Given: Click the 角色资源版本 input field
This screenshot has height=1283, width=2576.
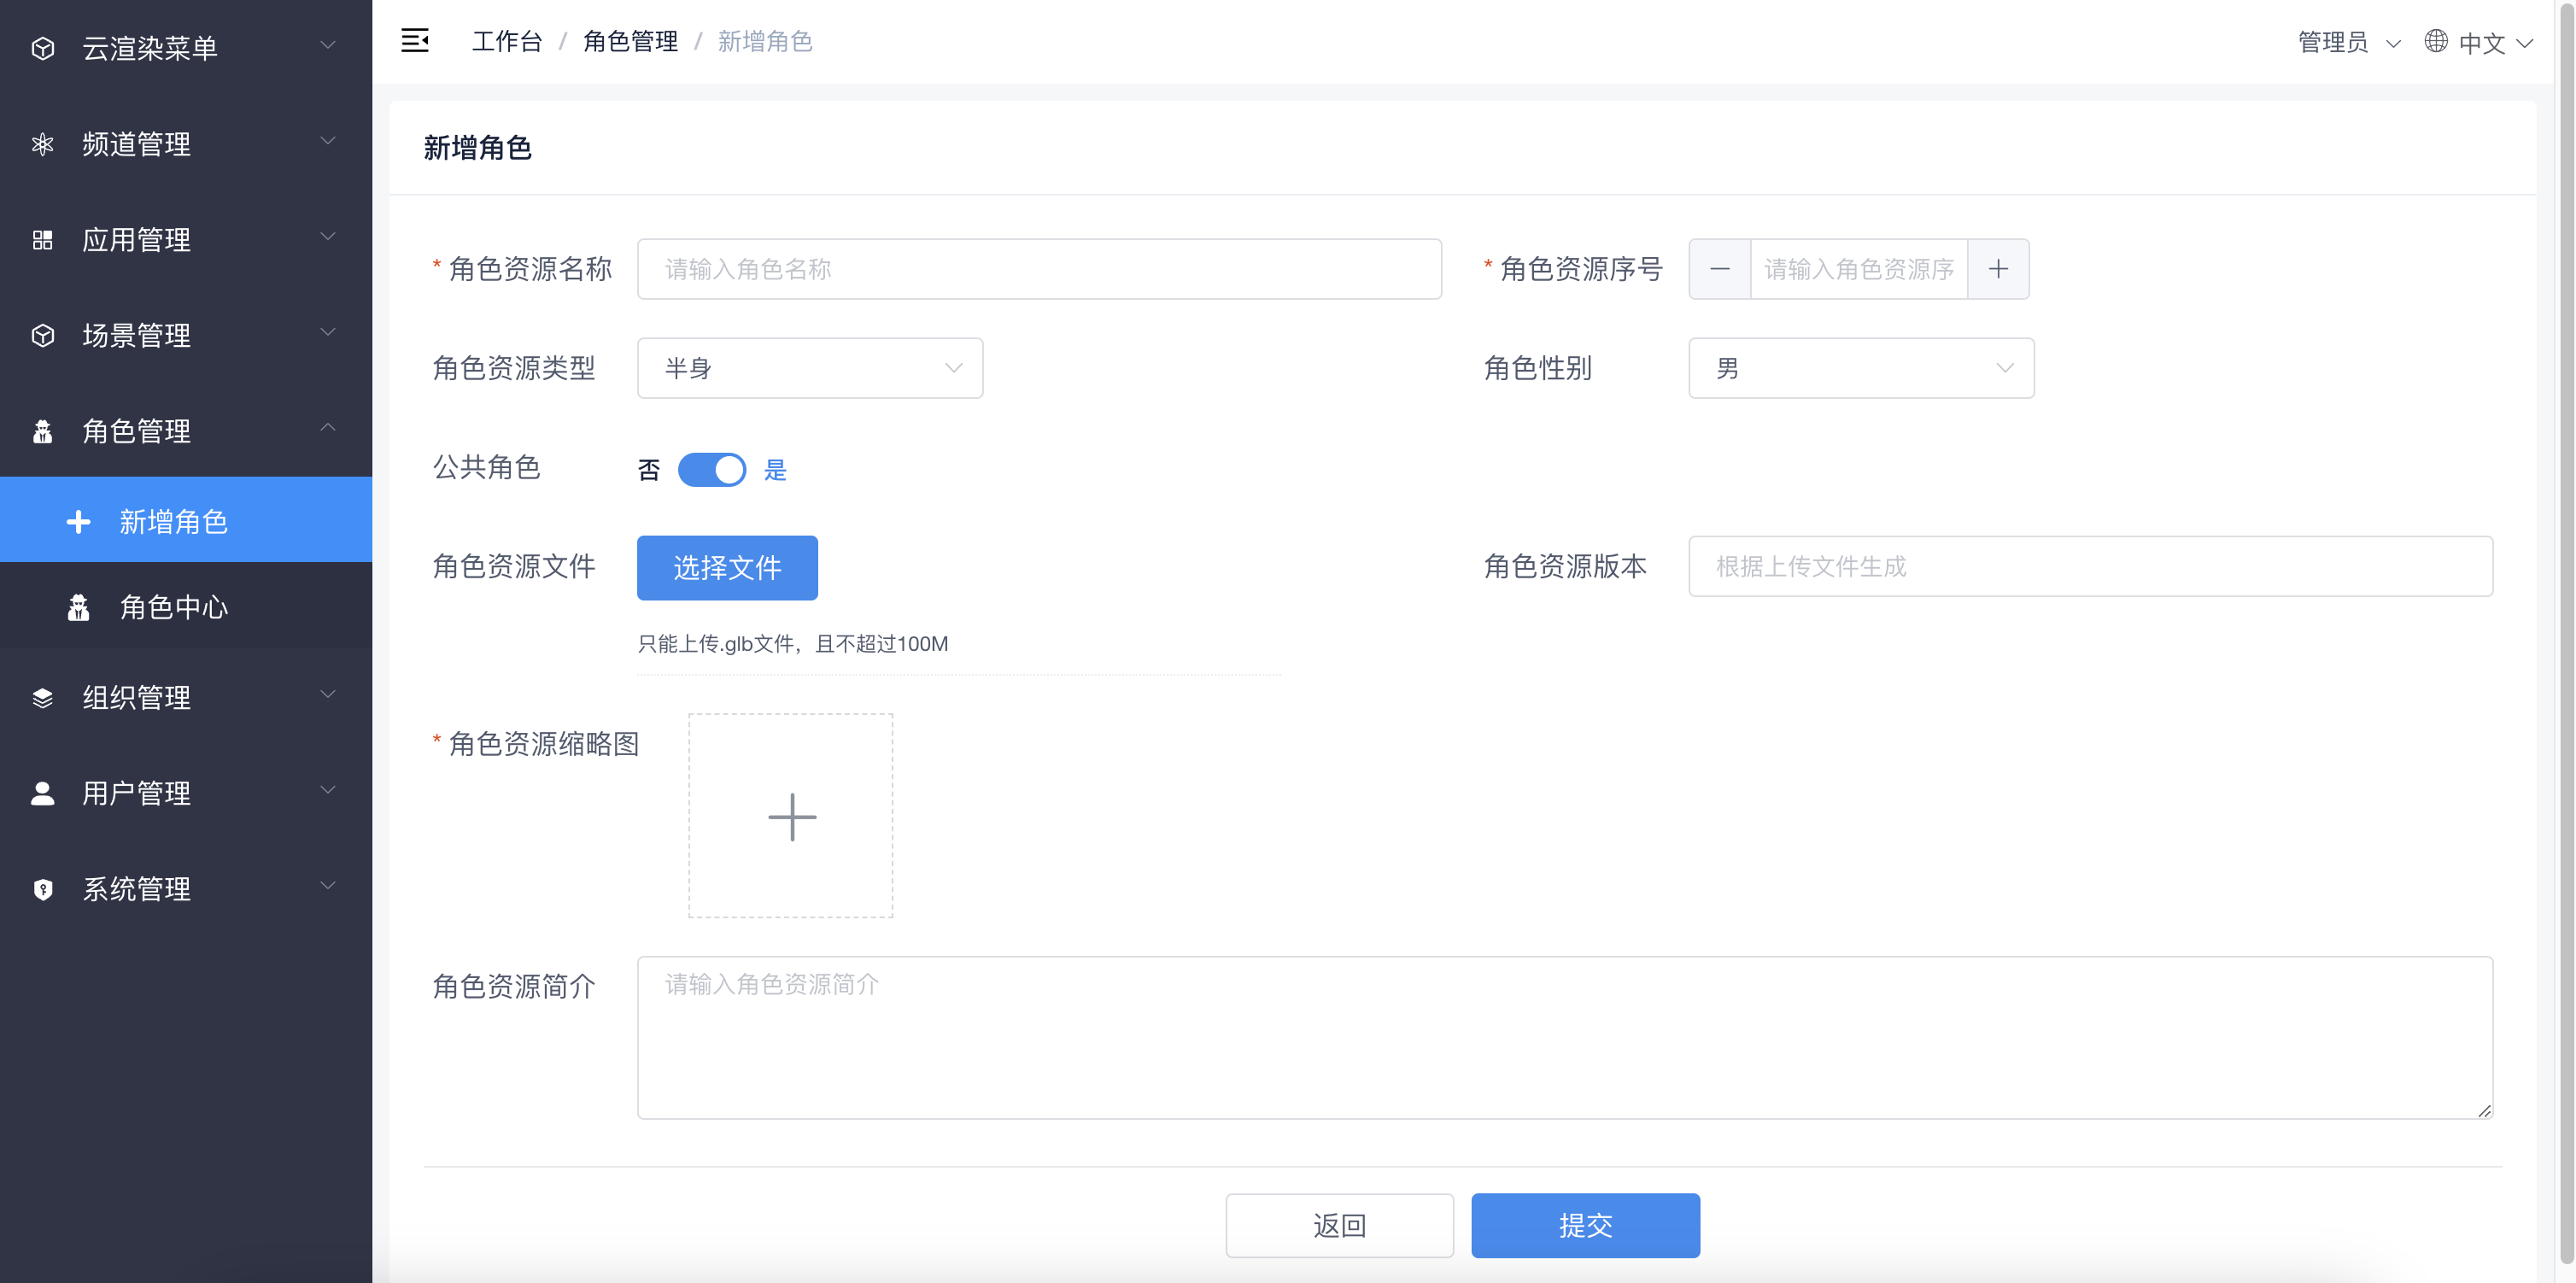Looking at the screenshot, I should click(2090, 566).
